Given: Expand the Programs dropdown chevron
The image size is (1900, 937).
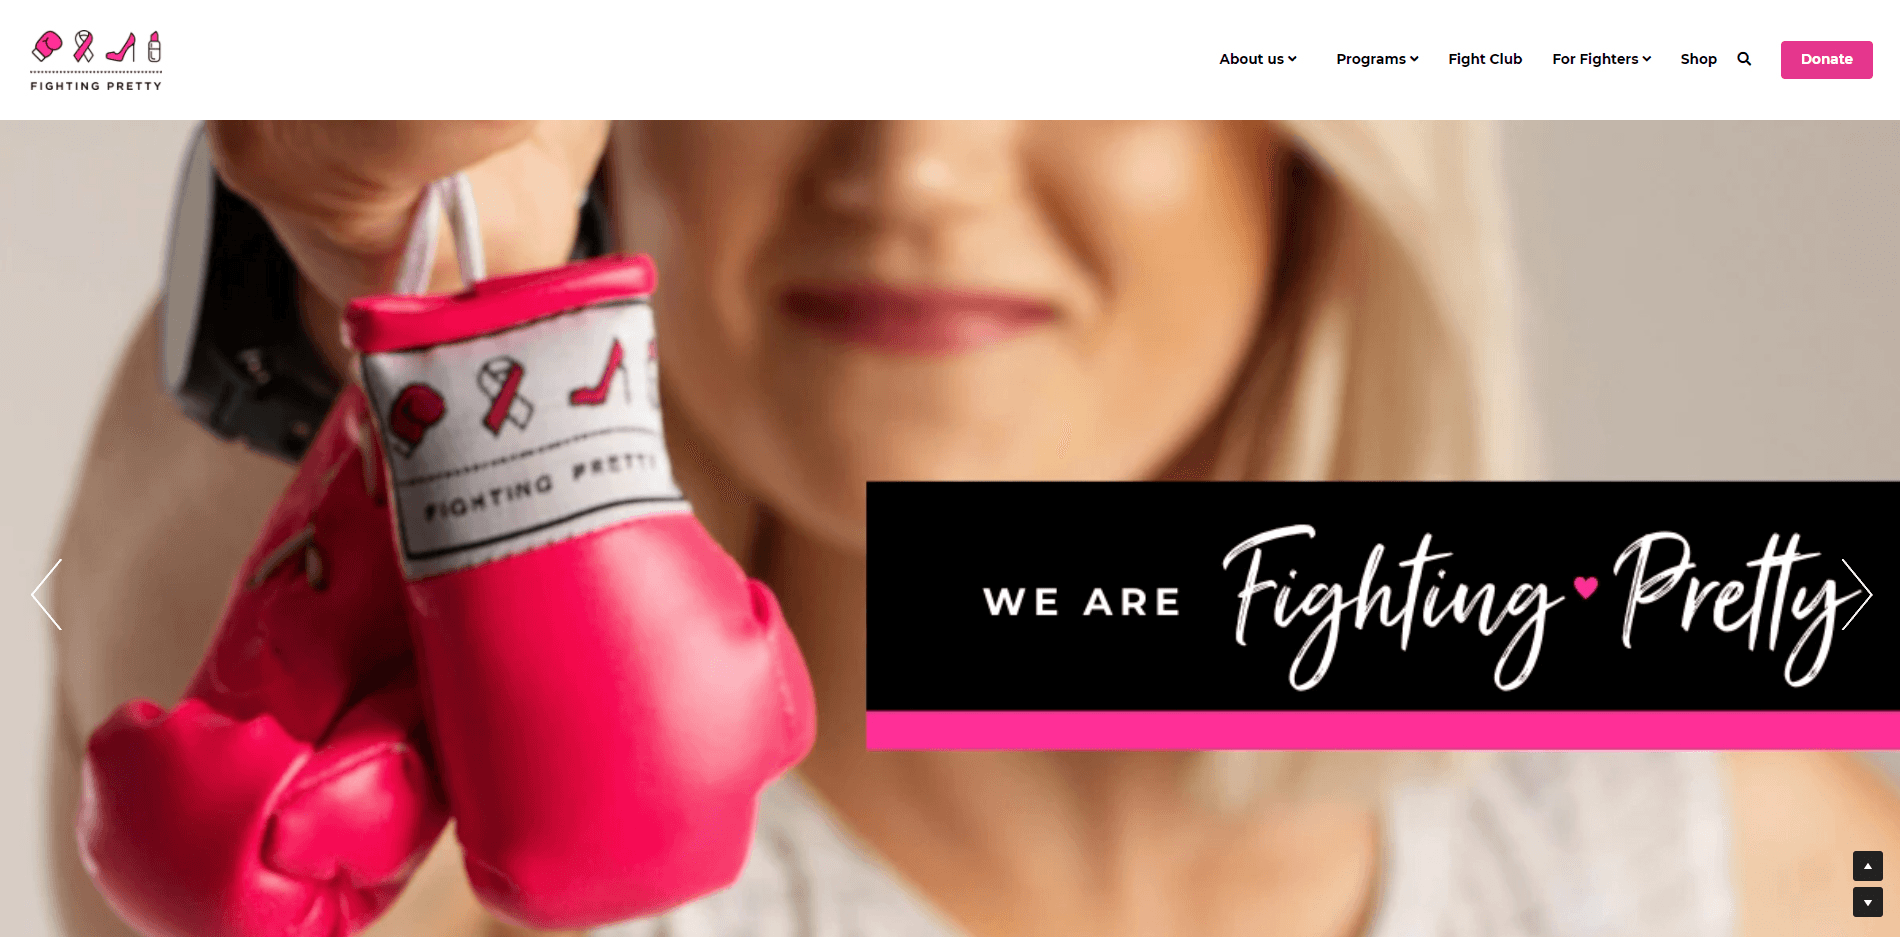Looking at the screenshot, I should click(1414, 59).
